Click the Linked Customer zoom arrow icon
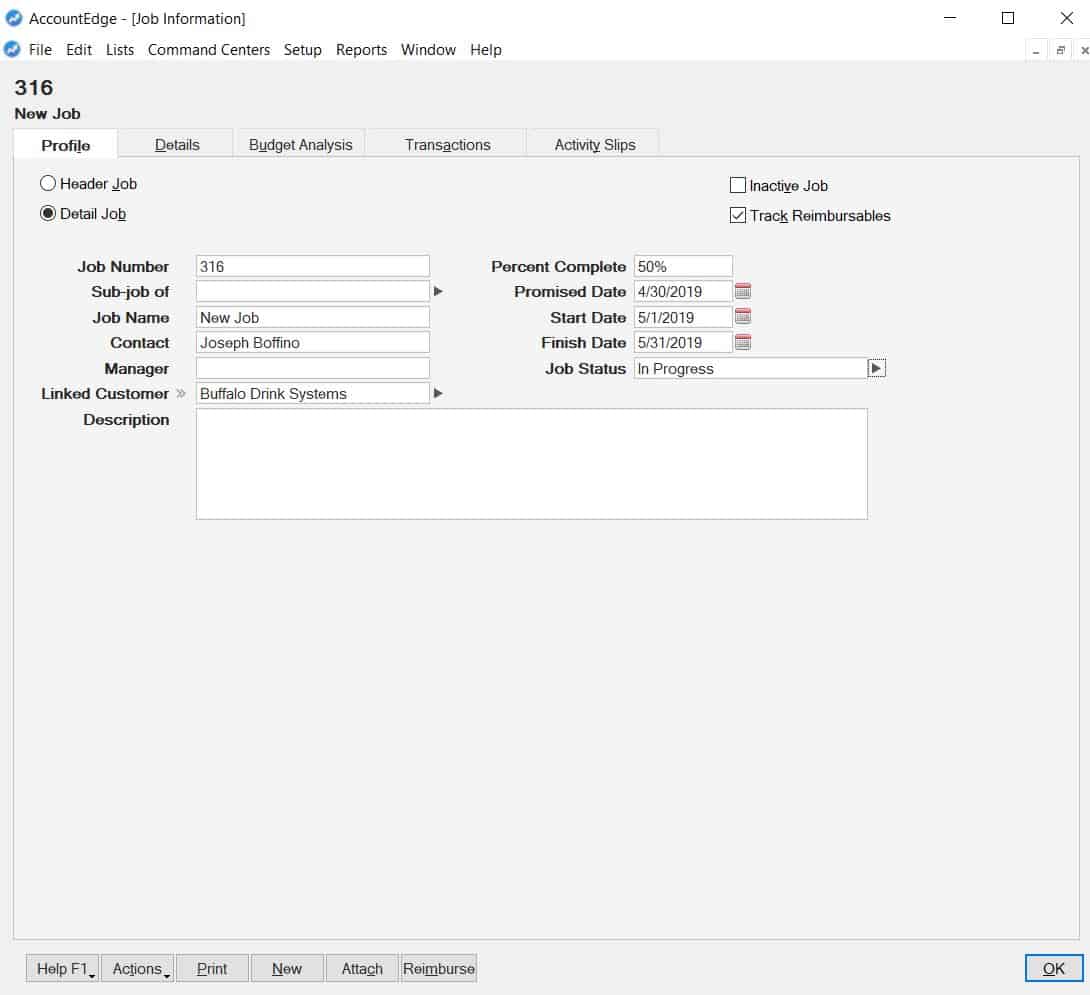 [x=181, y=394]
